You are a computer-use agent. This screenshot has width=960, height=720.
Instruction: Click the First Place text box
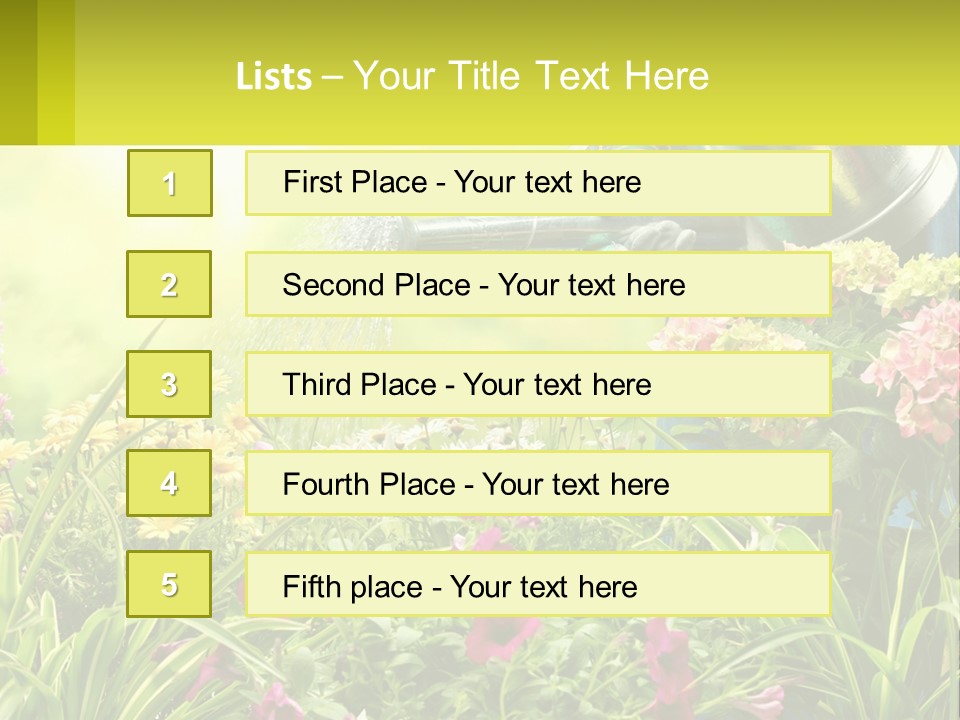pyautogui.click(x=538, y=183)
